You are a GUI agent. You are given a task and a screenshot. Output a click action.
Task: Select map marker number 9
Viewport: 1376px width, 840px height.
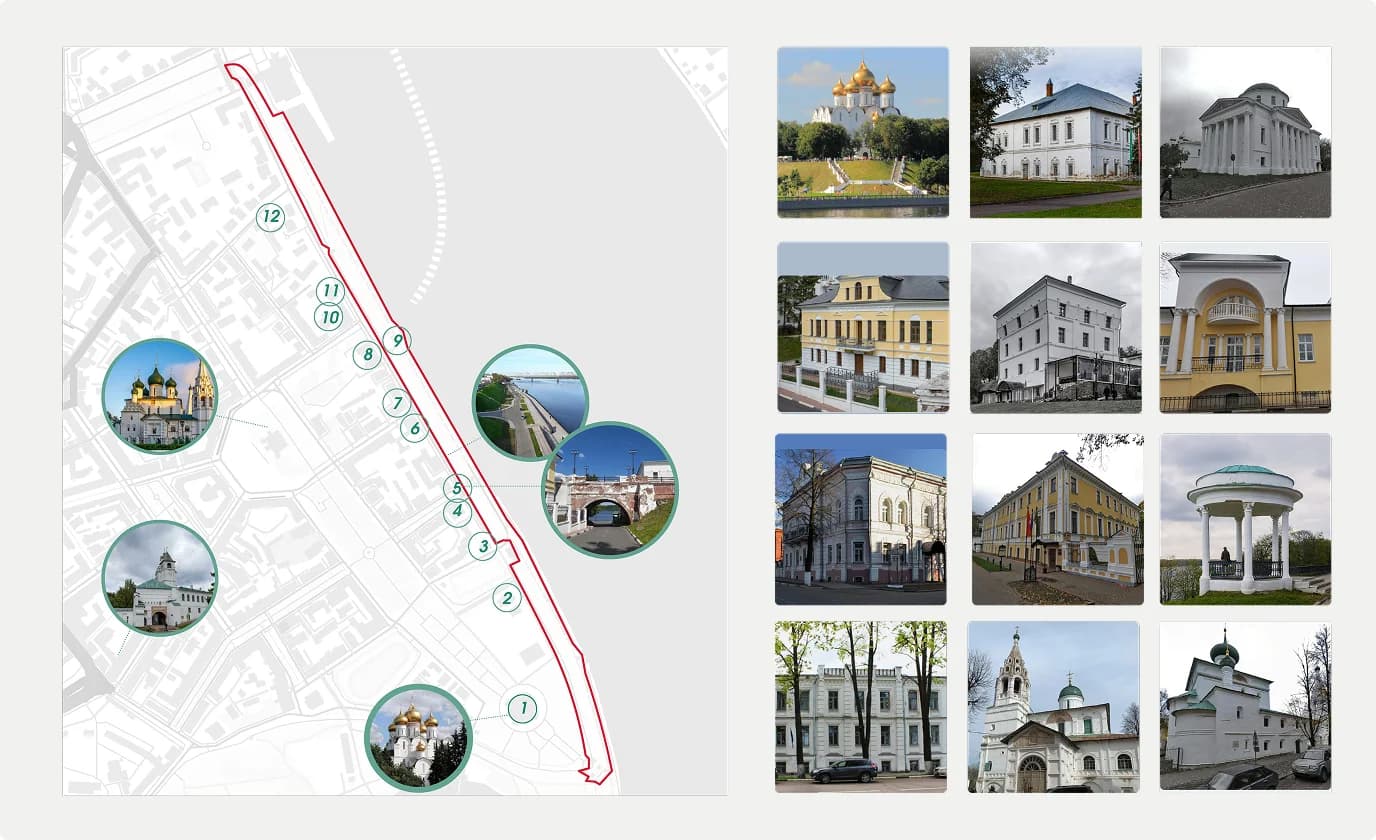[397, 341]
